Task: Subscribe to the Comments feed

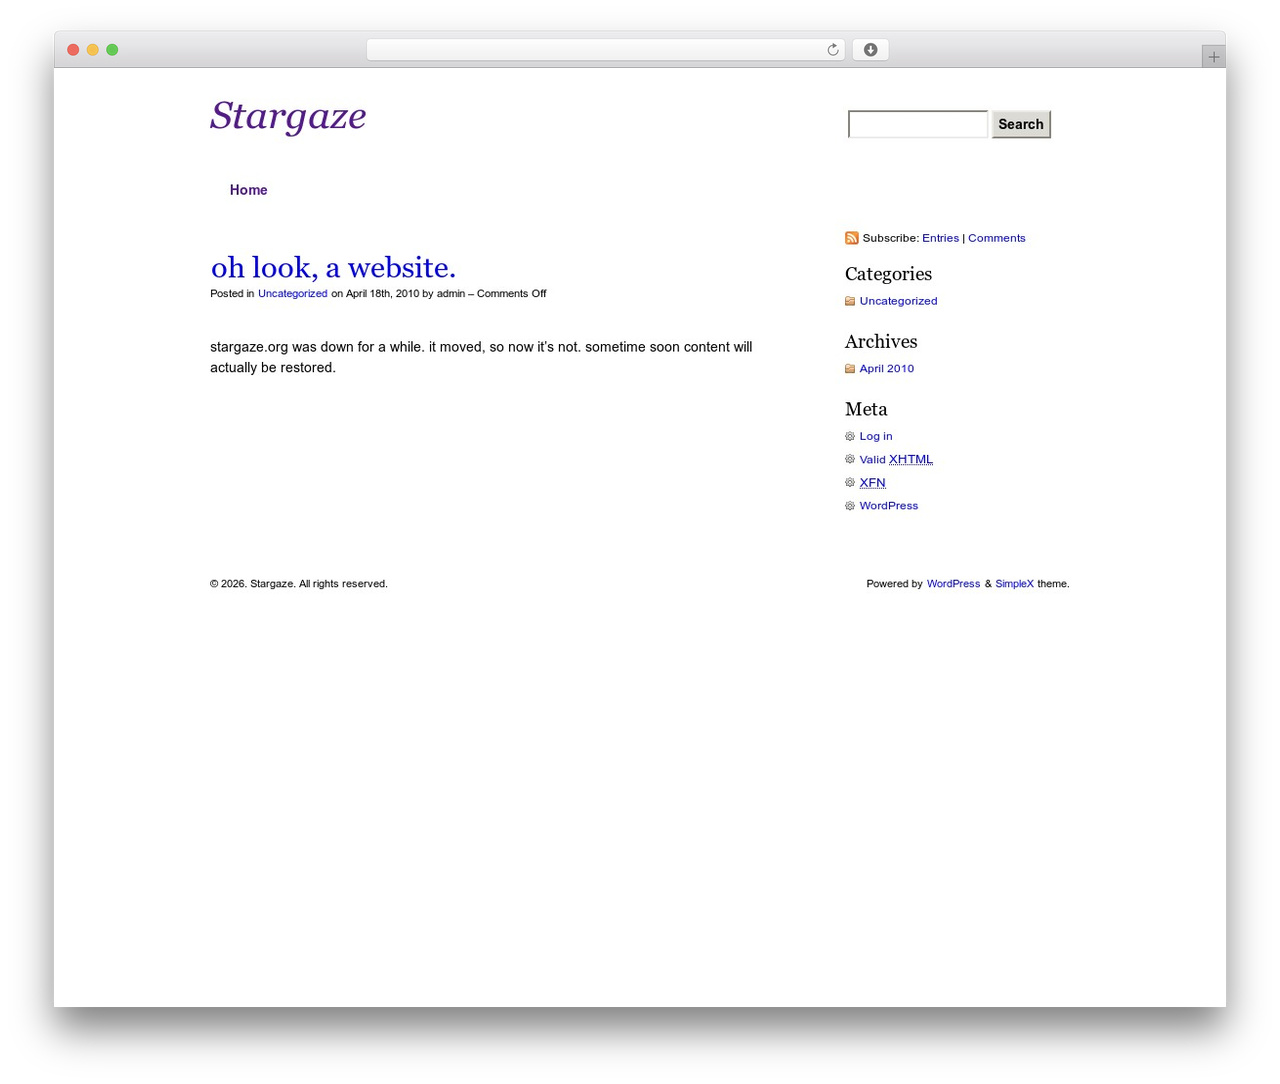Action: coord(997,238)
